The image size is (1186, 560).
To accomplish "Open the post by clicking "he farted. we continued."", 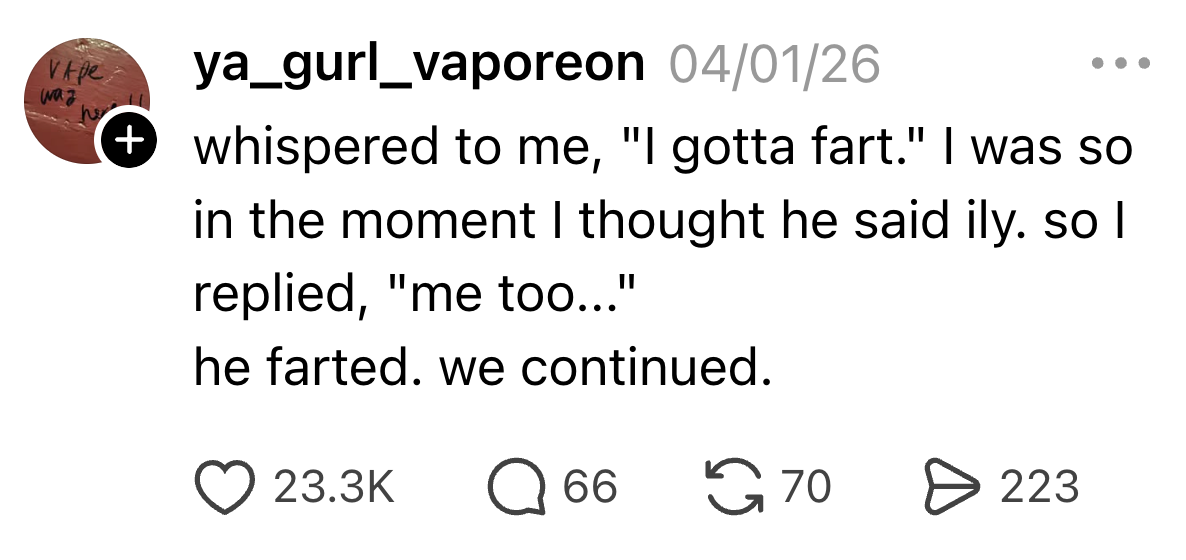I will click(x=482, y=369).
